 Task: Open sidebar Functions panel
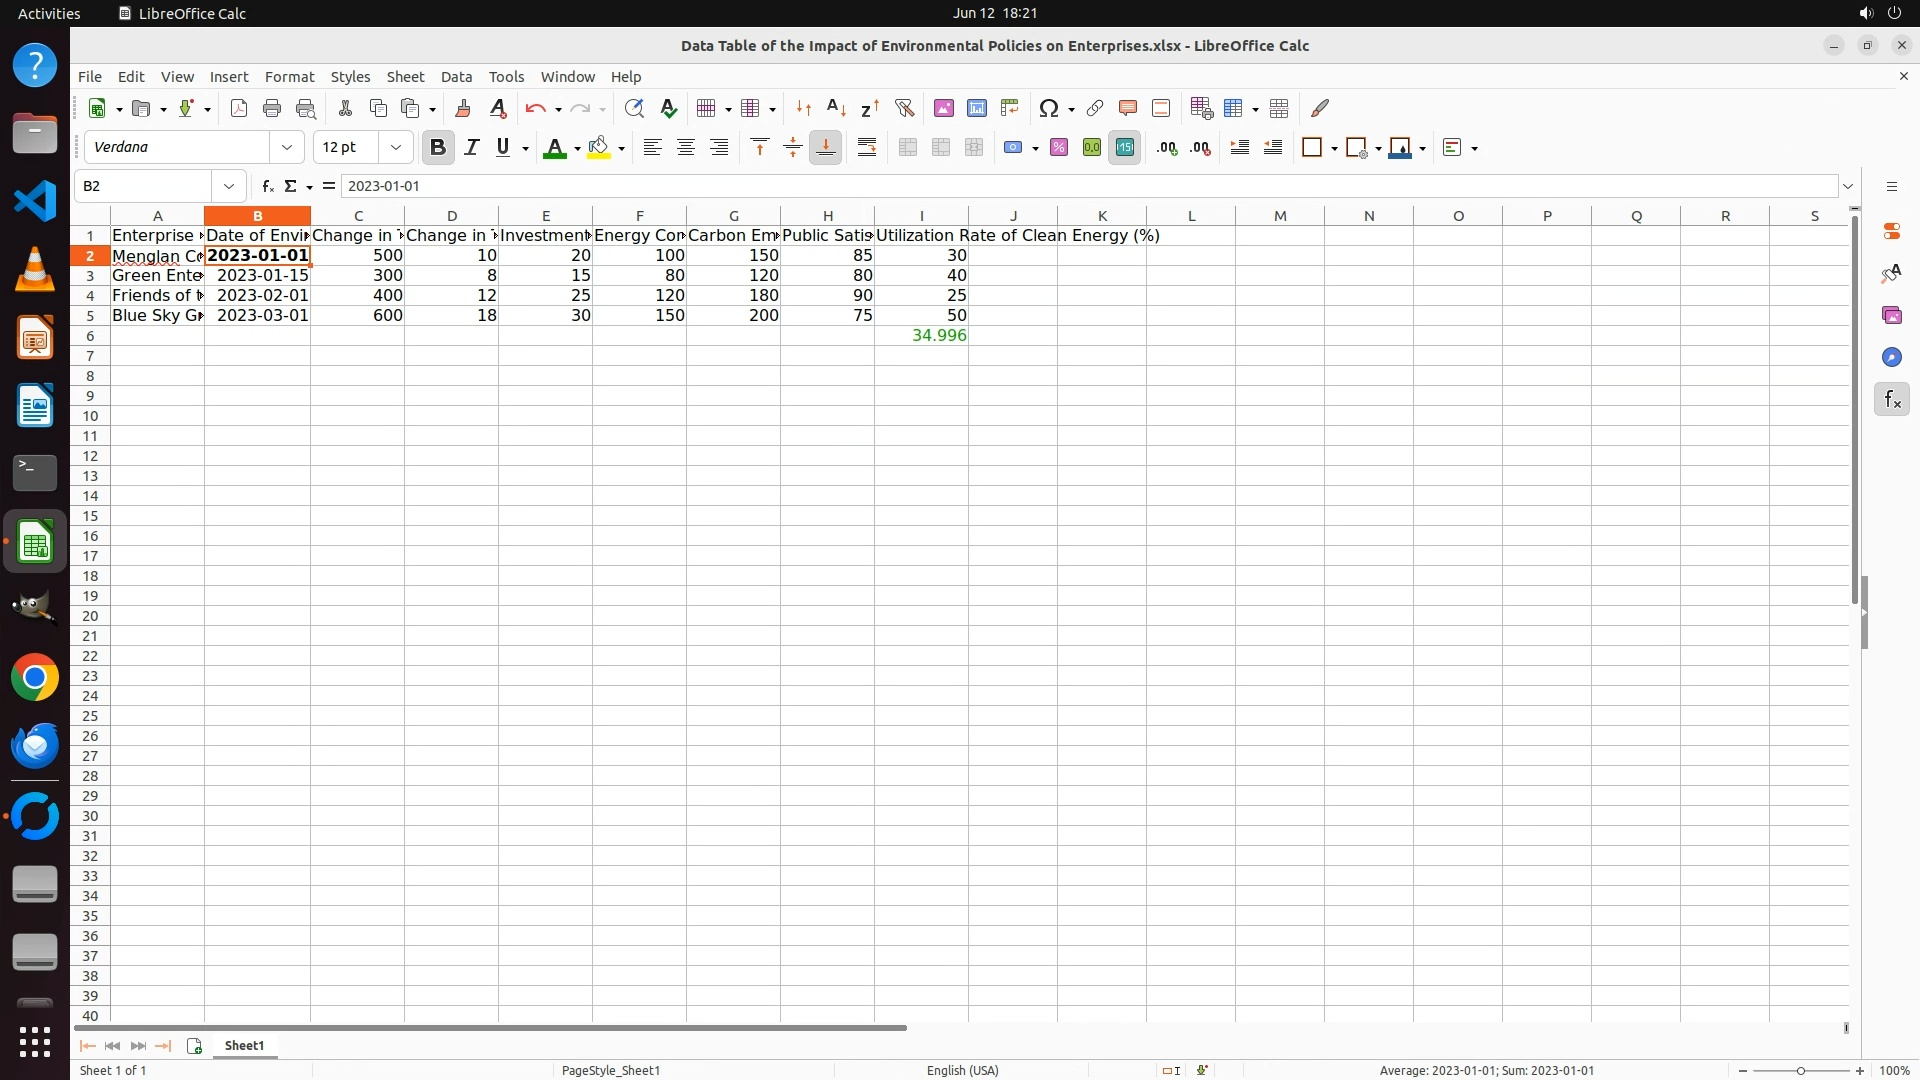(x=1891, y=400)
